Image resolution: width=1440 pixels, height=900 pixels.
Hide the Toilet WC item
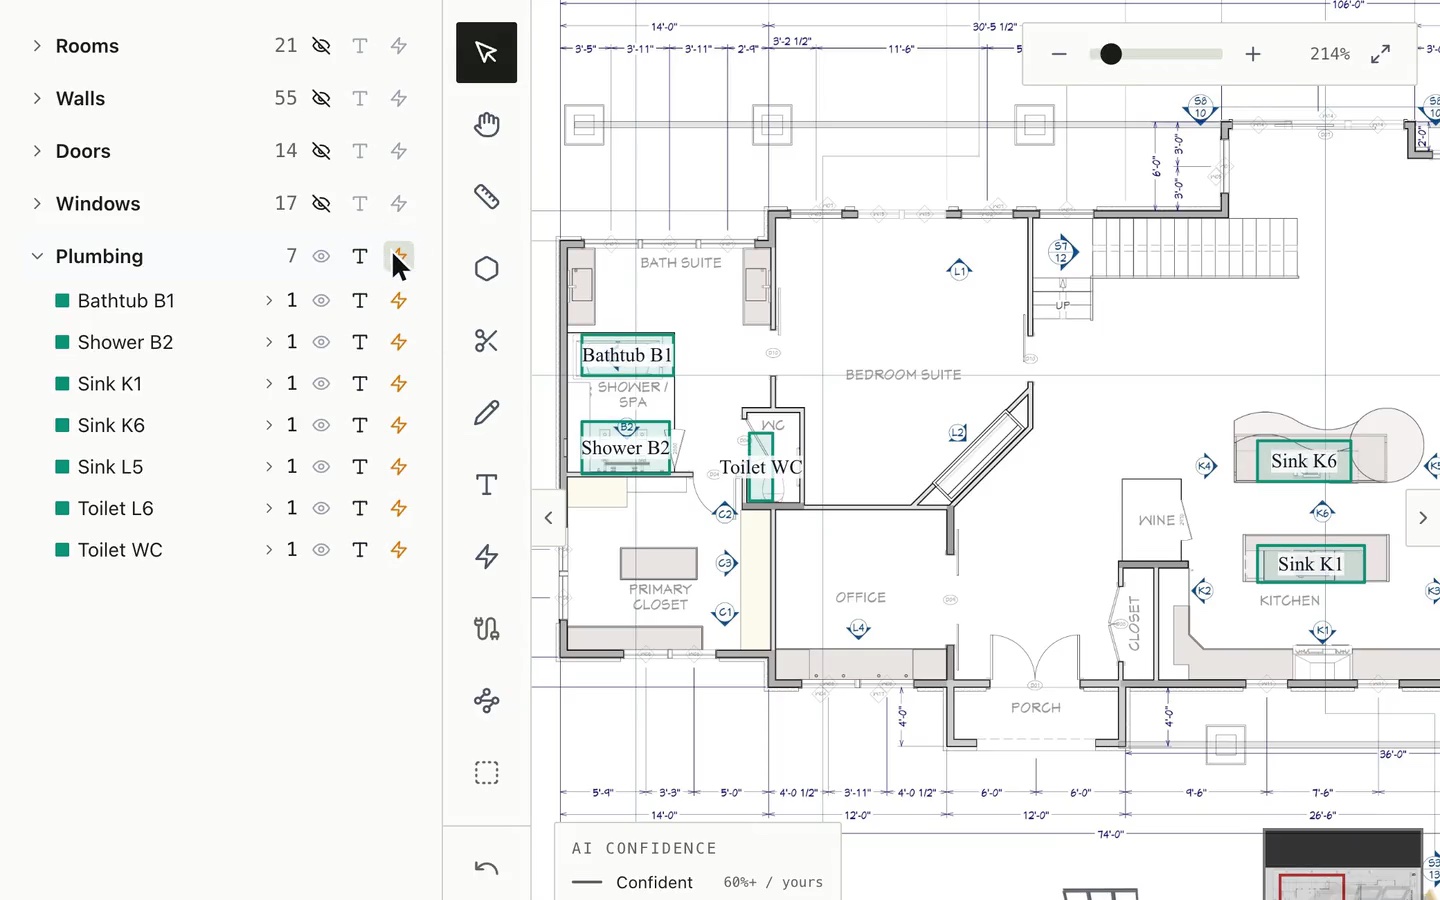(x=321, y=550)
